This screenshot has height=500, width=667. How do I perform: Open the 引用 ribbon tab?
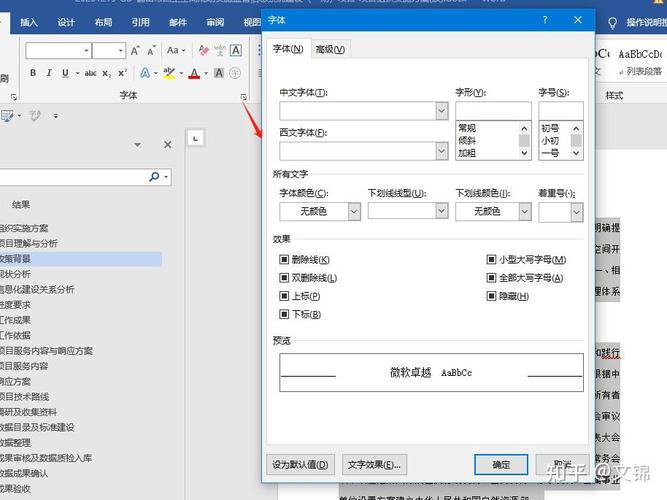[141, 23]
